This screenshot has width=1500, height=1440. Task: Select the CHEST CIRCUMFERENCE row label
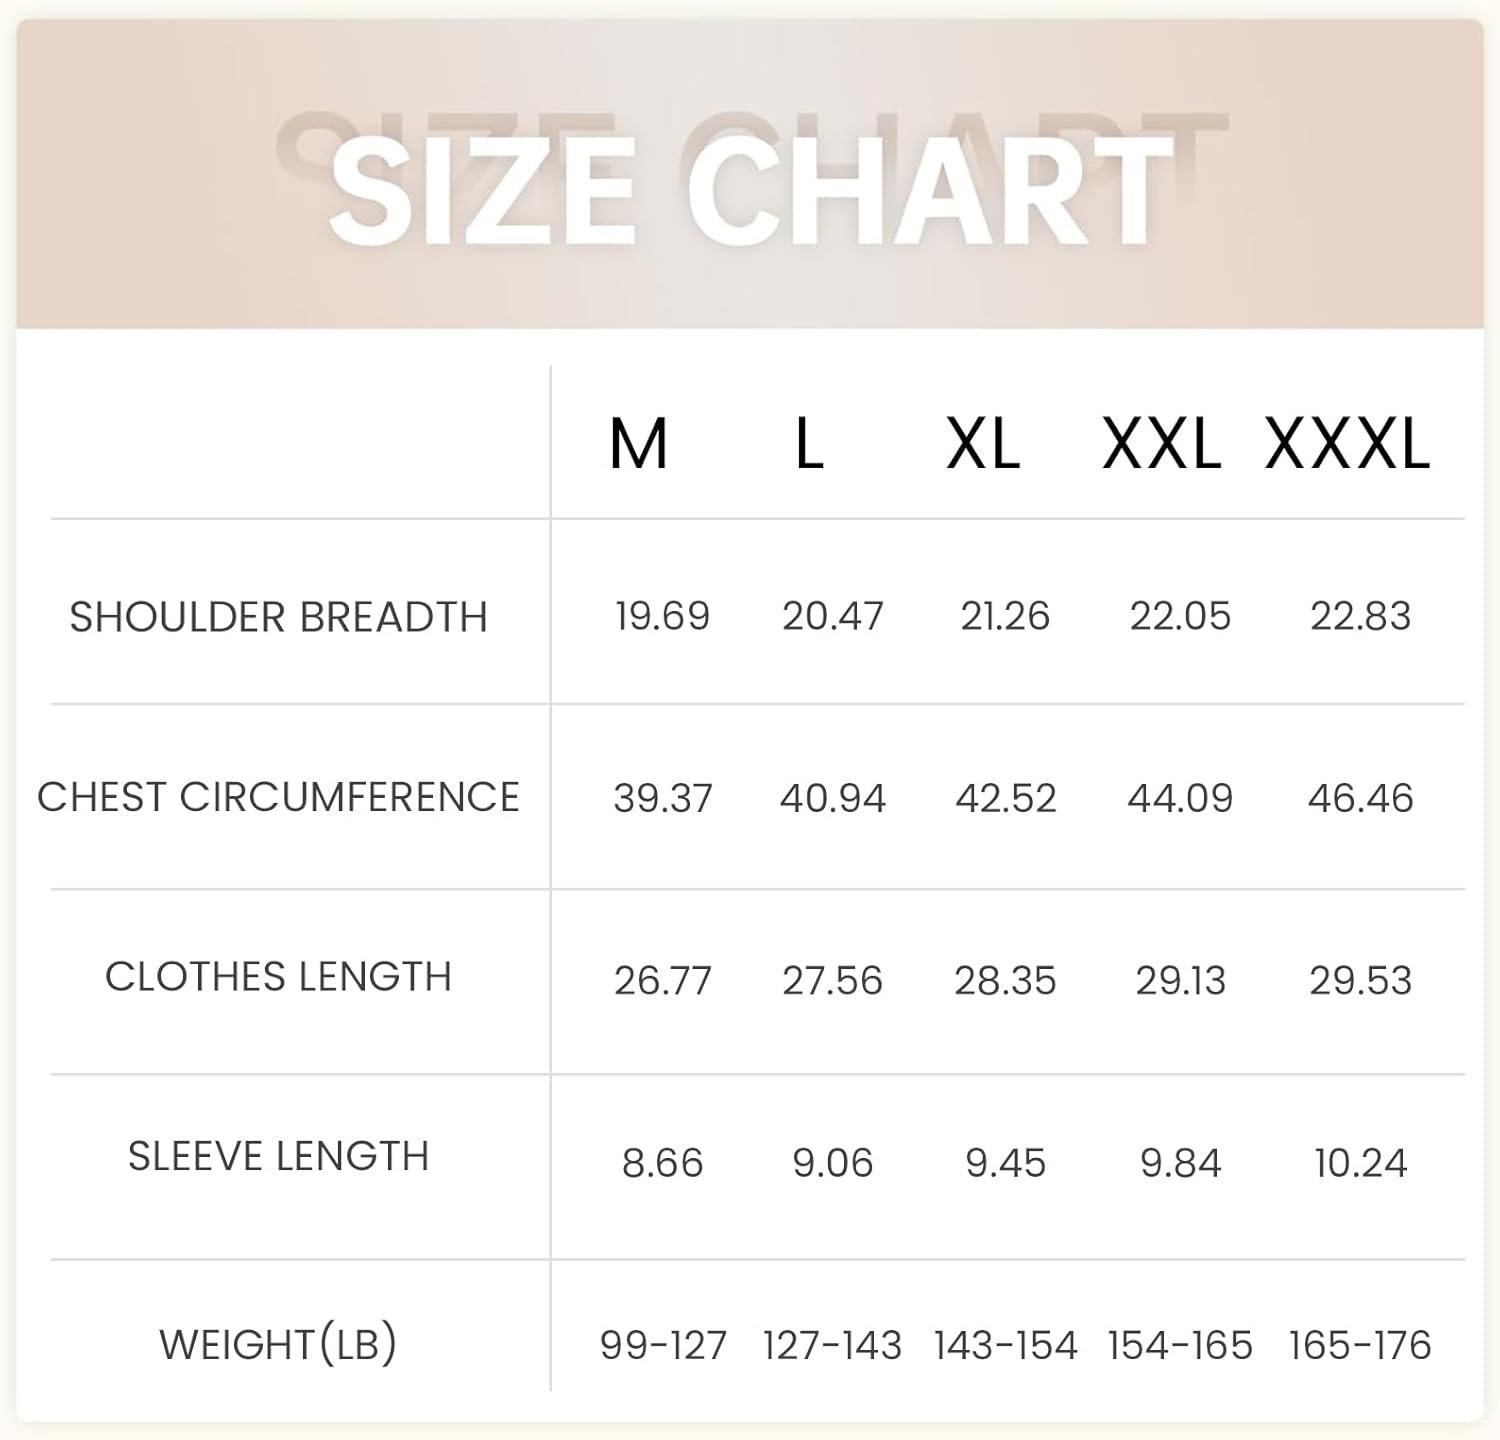278,798
